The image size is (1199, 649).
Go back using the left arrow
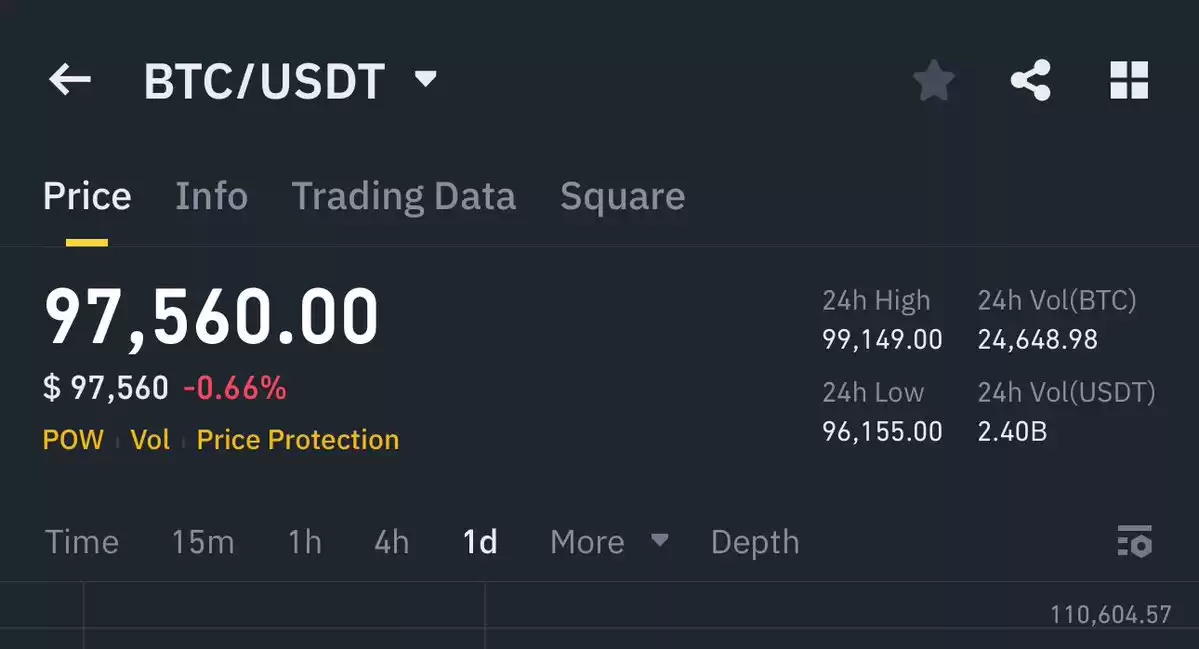tap(70, 80)
